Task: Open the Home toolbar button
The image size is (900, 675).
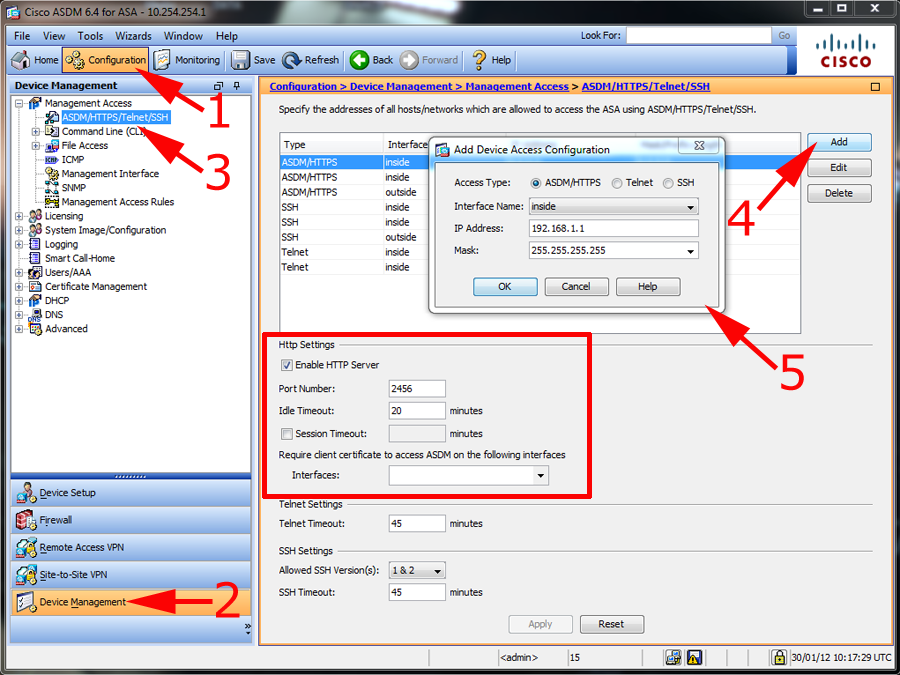Action: pos(35,60)
